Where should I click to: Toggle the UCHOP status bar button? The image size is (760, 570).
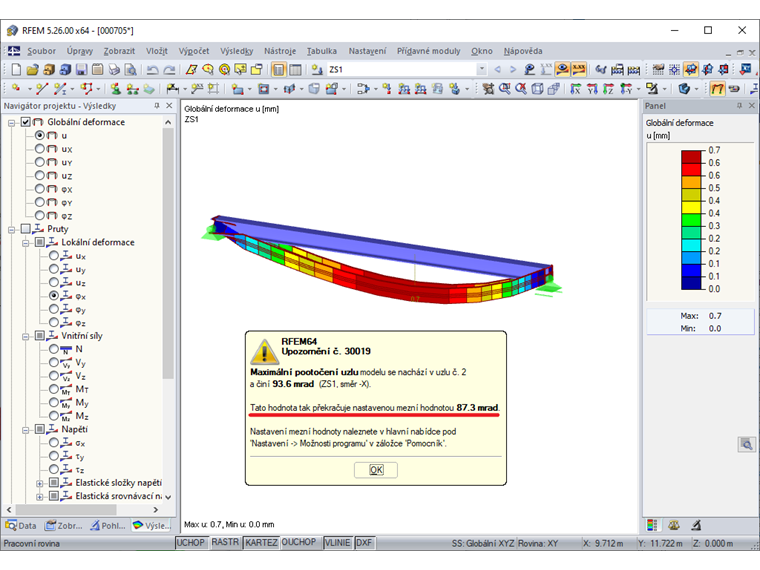[190, 542]
